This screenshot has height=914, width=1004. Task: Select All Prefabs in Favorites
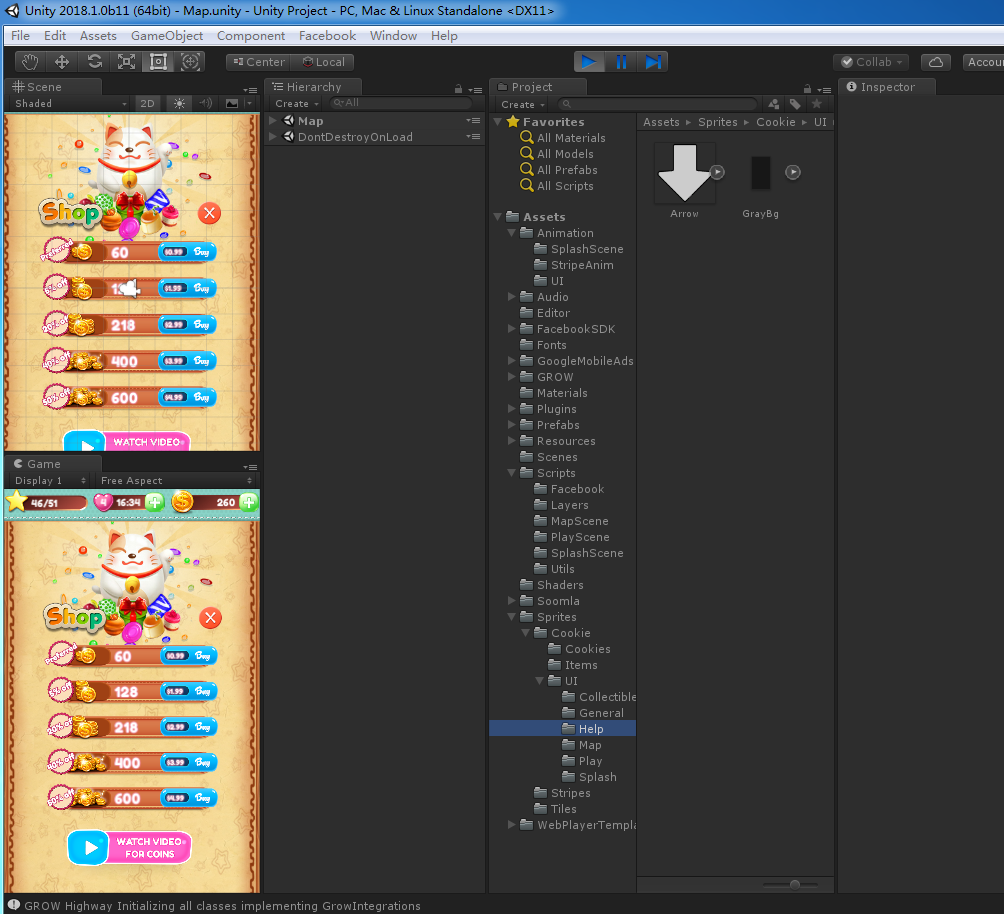567,170
